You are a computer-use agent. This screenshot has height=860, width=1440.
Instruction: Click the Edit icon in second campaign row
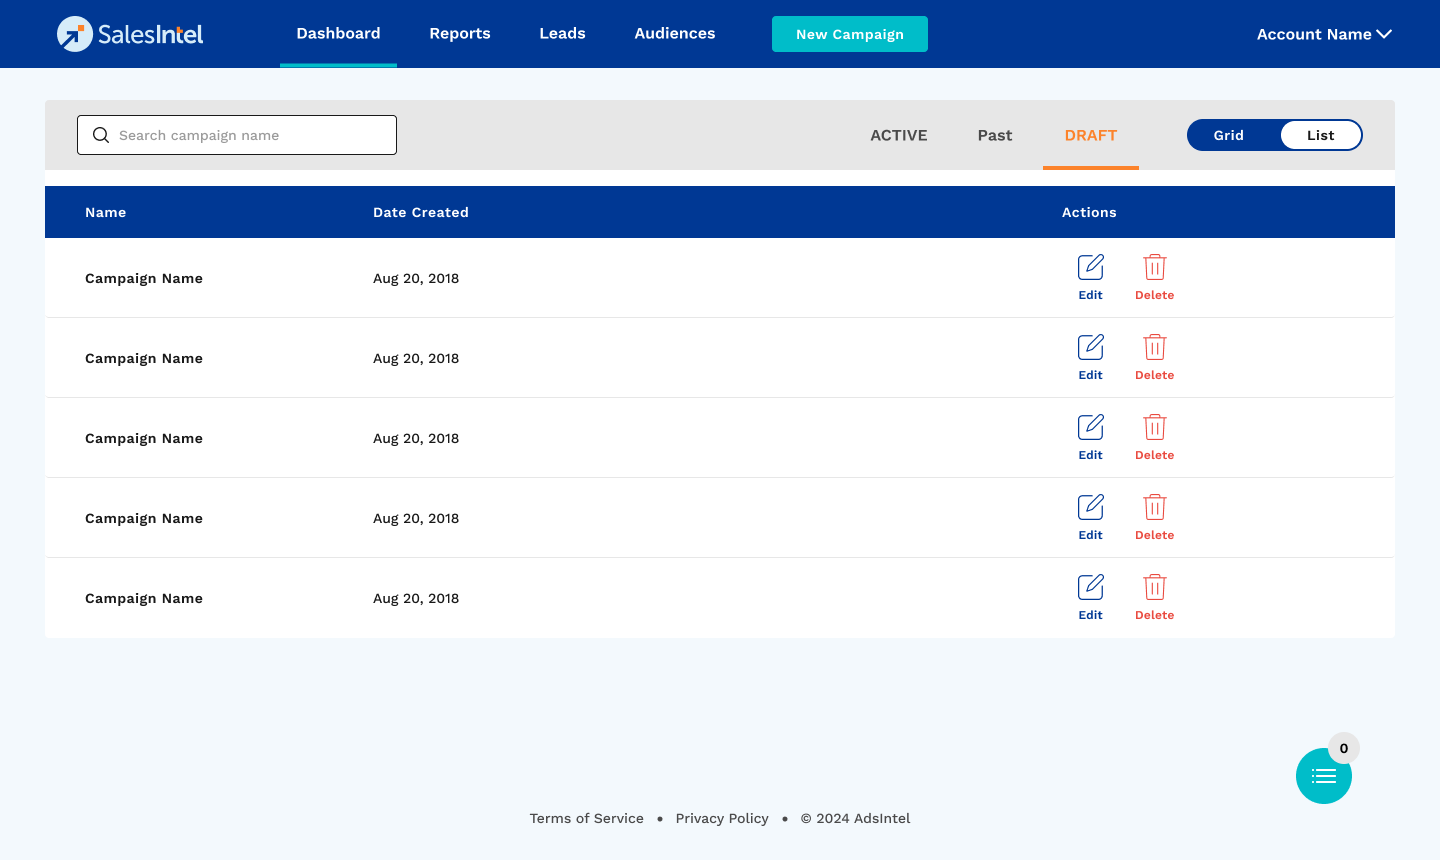pyautogui.click(x=1090, y=348)
